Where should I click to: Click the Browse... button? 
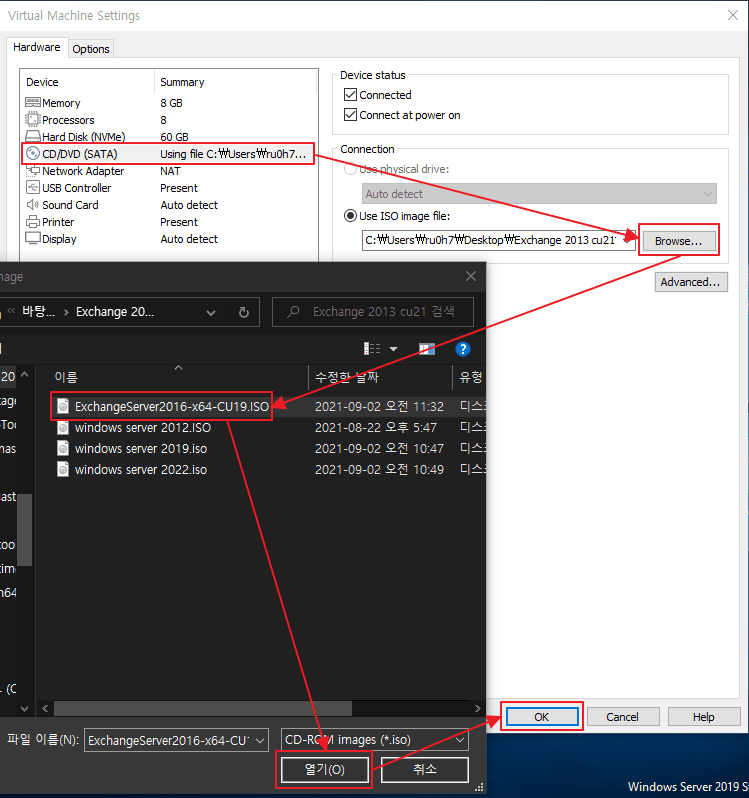(678, 241)
